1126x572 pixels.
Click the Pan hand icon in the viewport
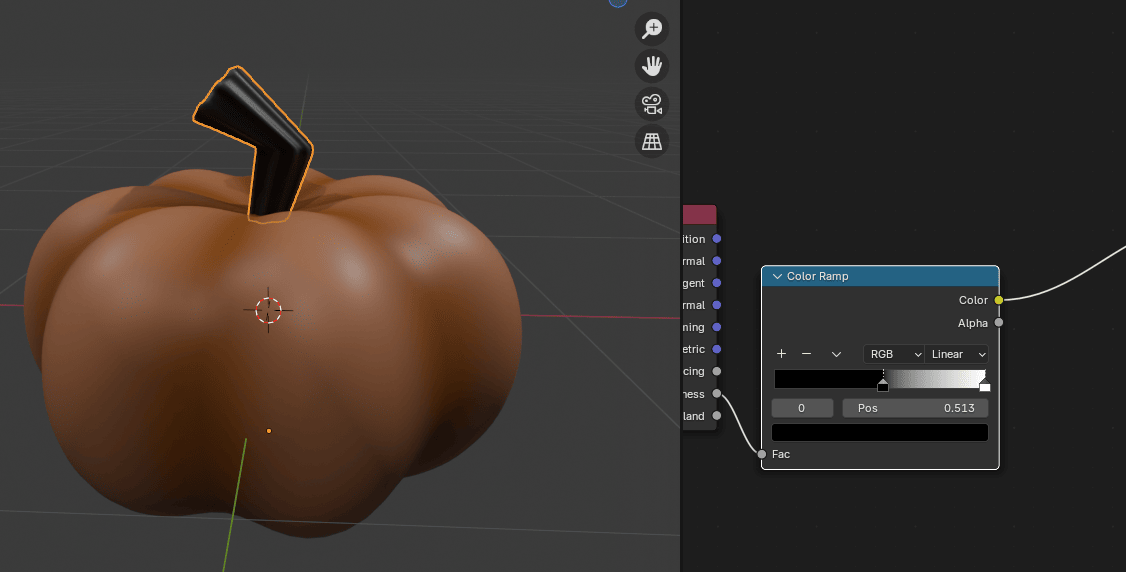[x=652, y=66]
